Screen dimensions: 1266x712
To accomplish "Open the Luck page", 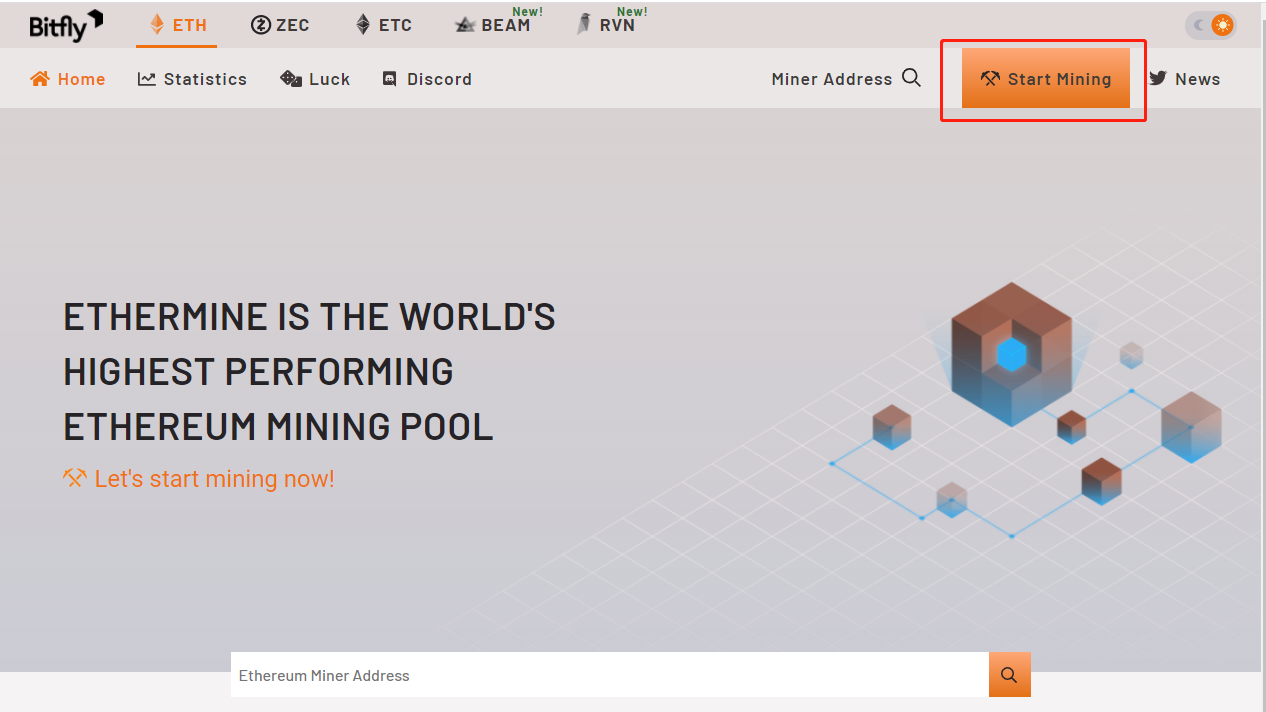I will point(315,79).
